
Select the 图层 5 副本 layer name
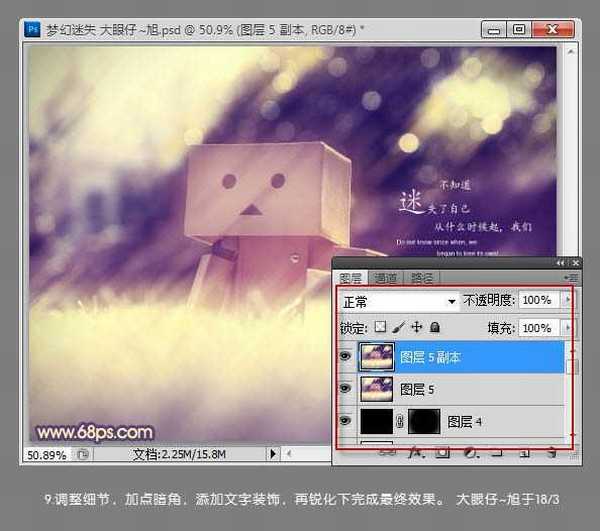(x=430, y=357)
